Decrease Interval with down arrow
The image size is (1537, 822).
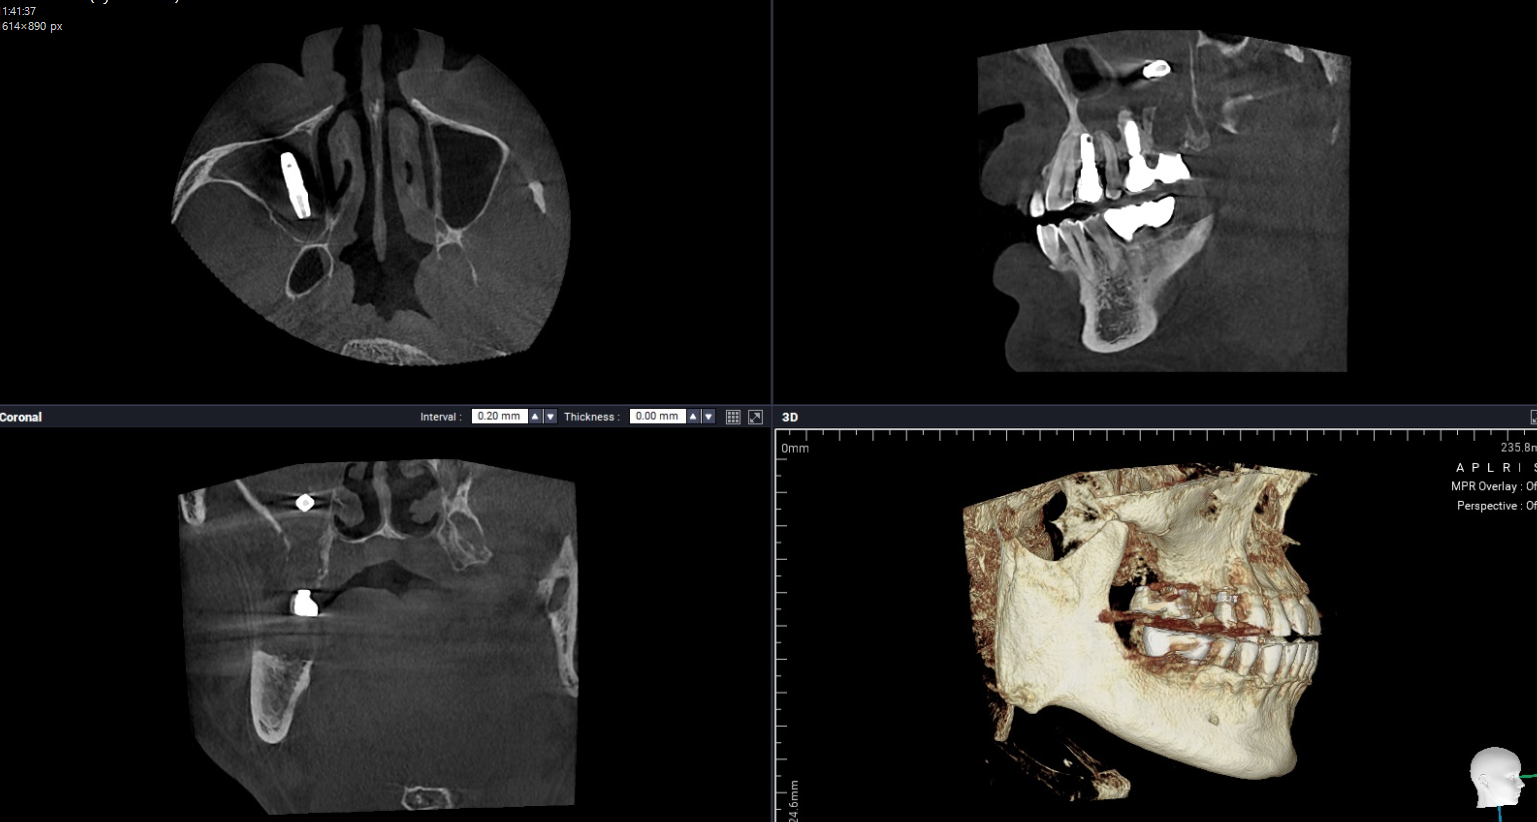pos(550,417)
